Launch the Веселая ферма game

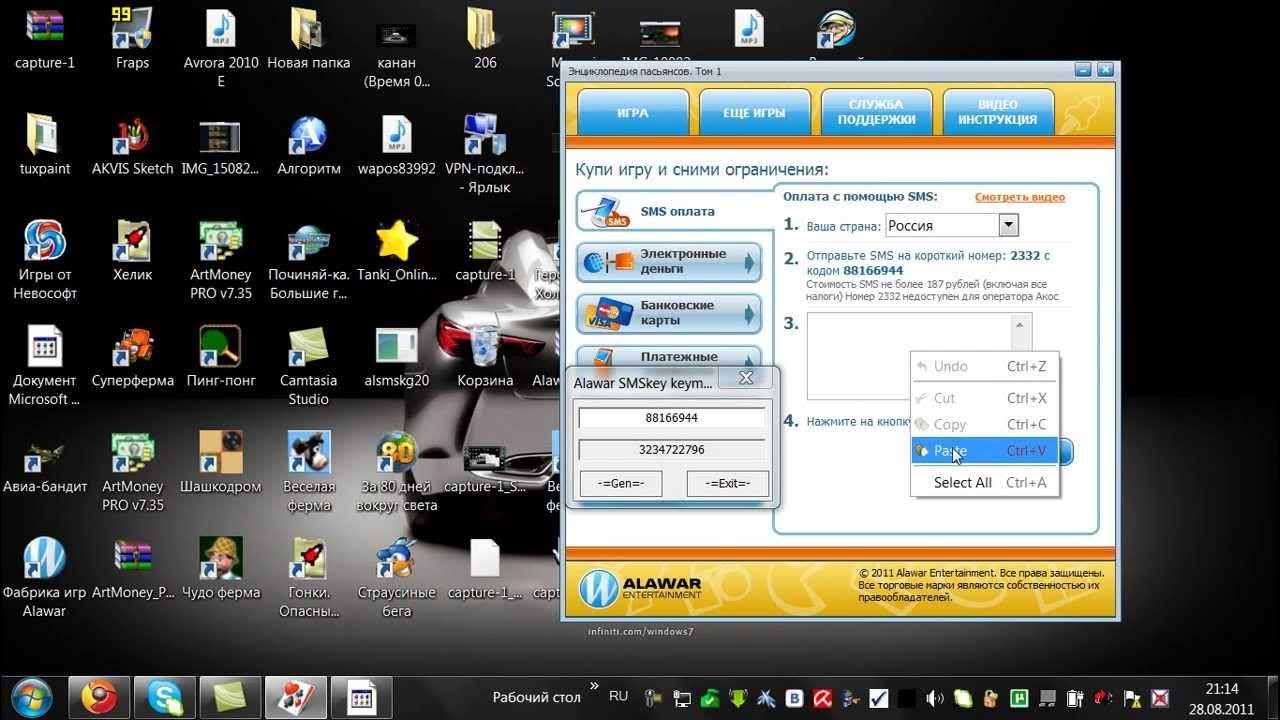pyautogui.click(x=309, y=472)
